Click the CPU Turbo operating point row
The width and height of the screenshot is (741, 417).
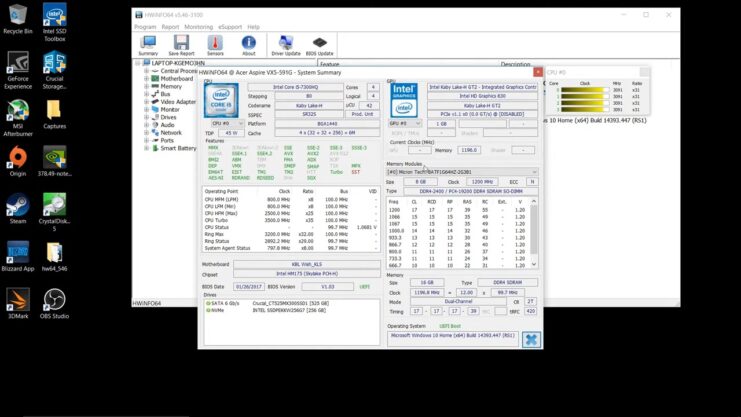coord(290,220)
